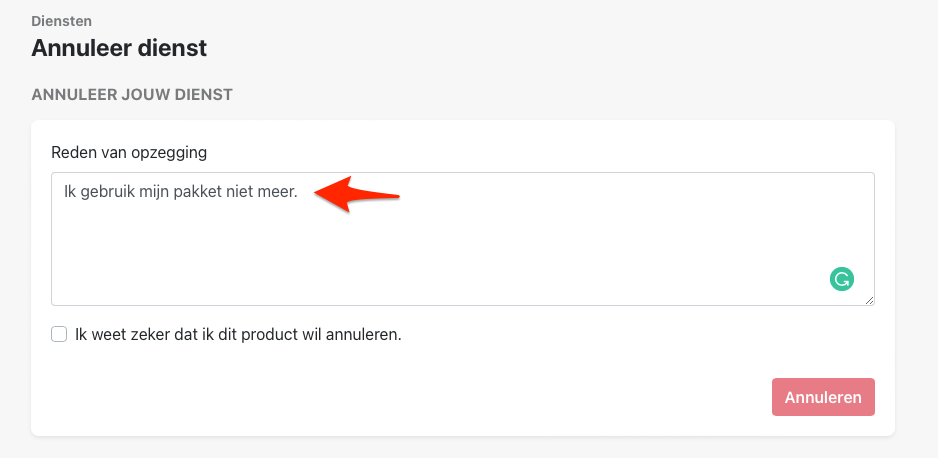Click the "Ik weet zeker" checkbox label text

(x=238, y=334)
